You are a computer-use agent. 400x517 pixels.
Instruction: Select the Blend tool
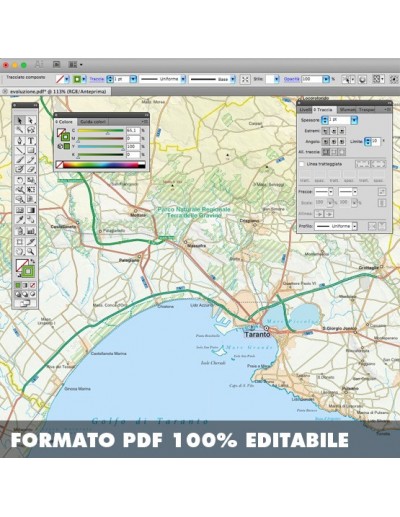coord(31,220)
